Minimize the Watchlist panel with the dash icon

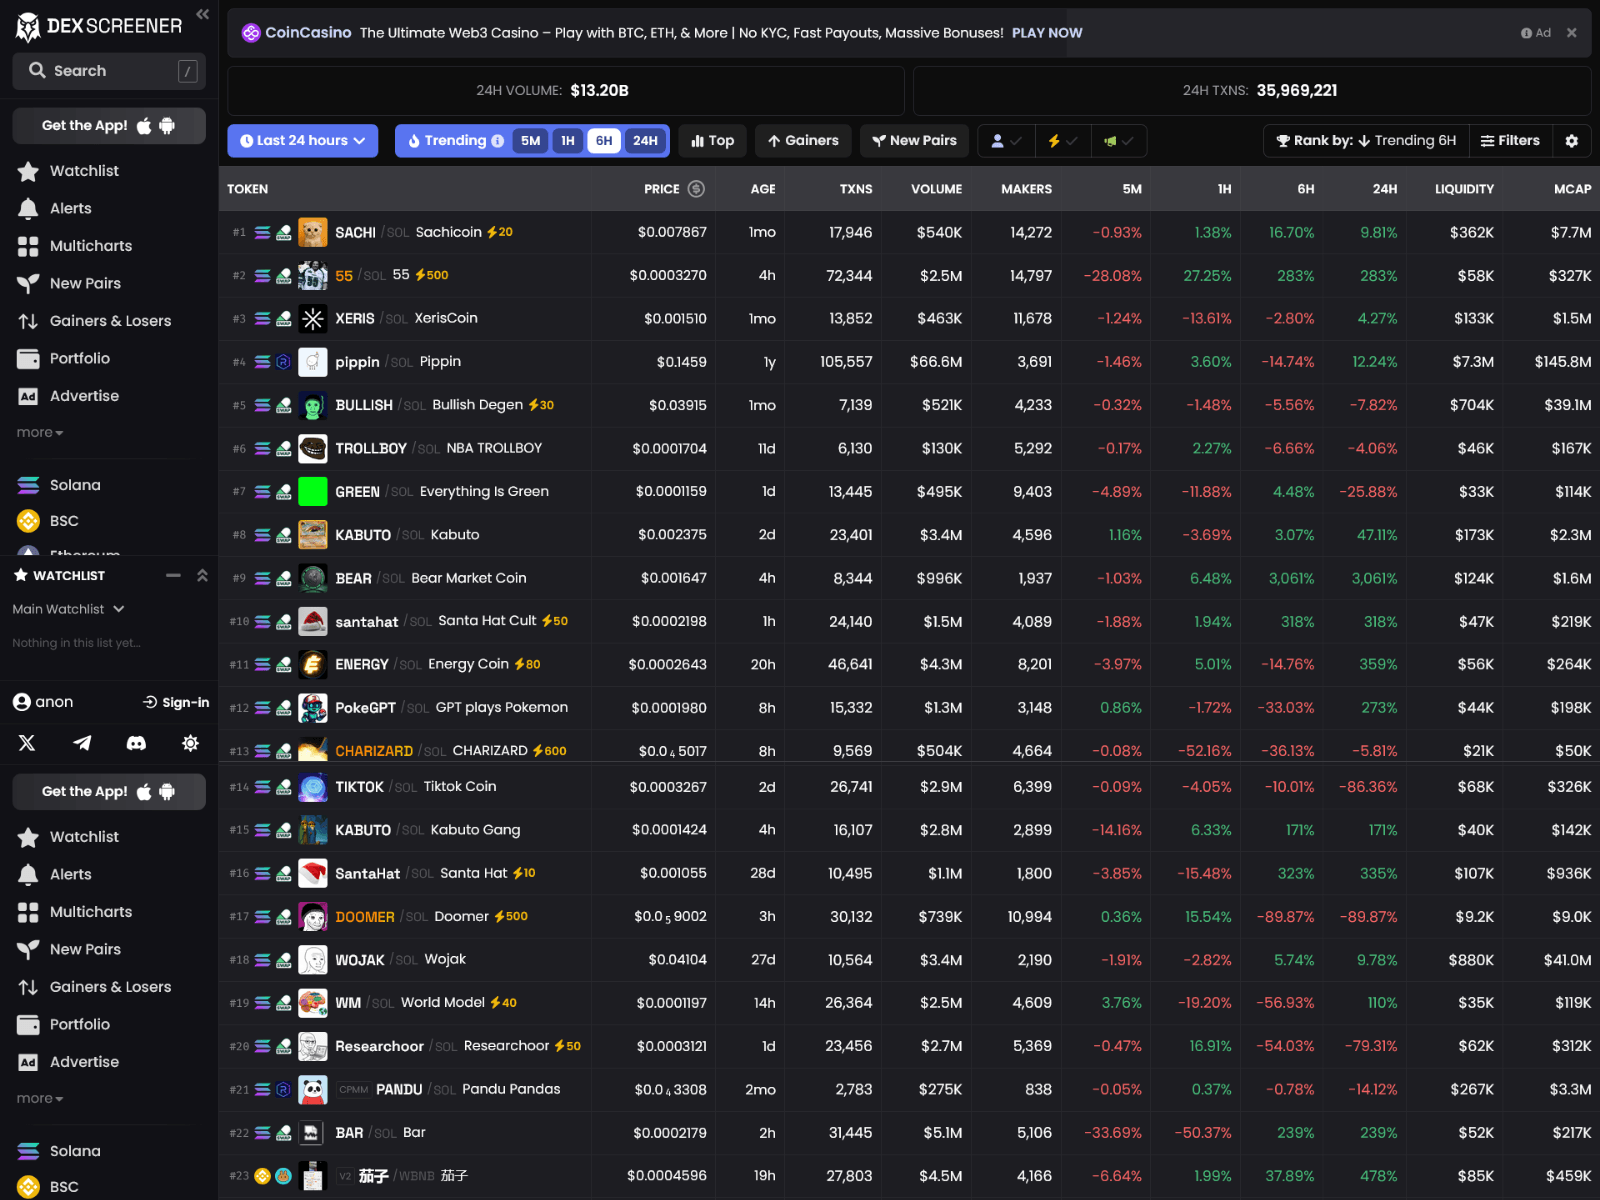pyautogui.click(x=173, y=575)
